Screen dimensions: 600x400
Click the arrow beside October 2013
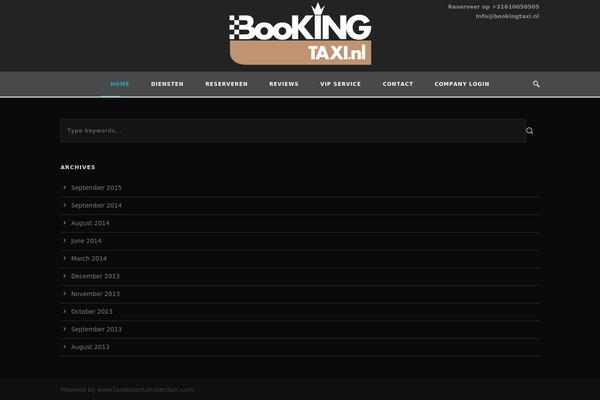(x=65, y=311)
